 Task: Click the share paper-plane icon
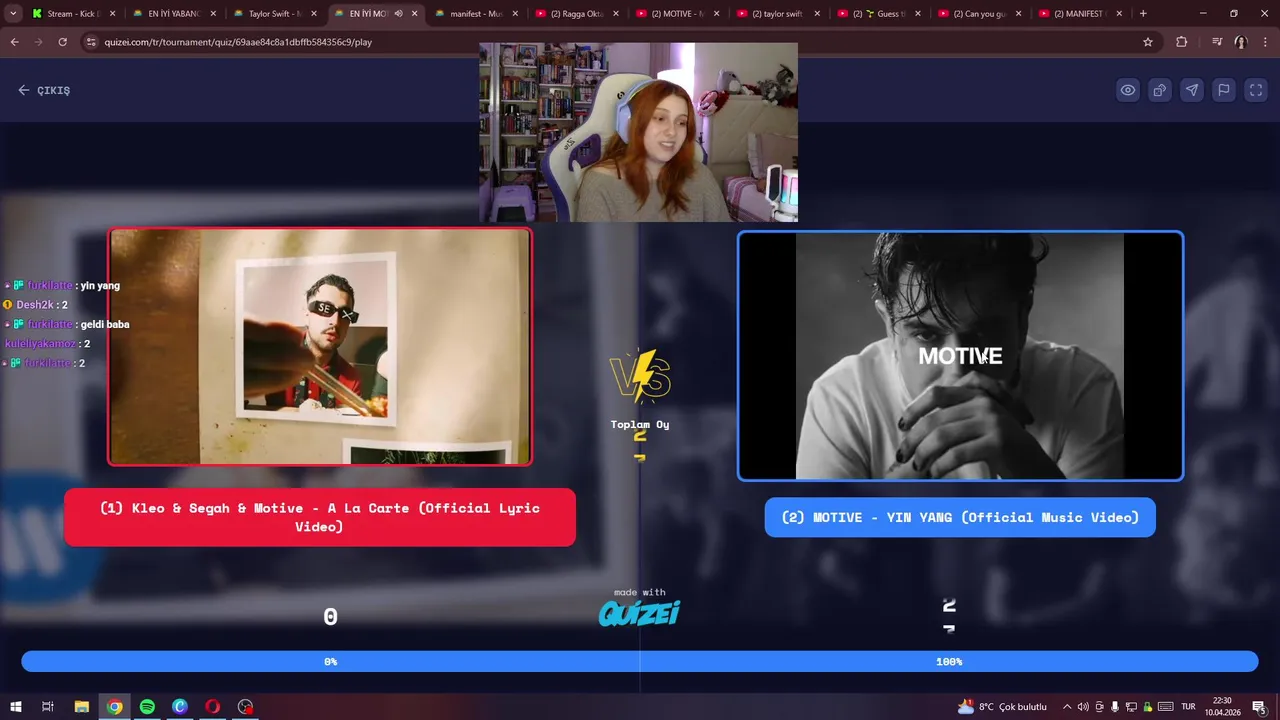1192,90
